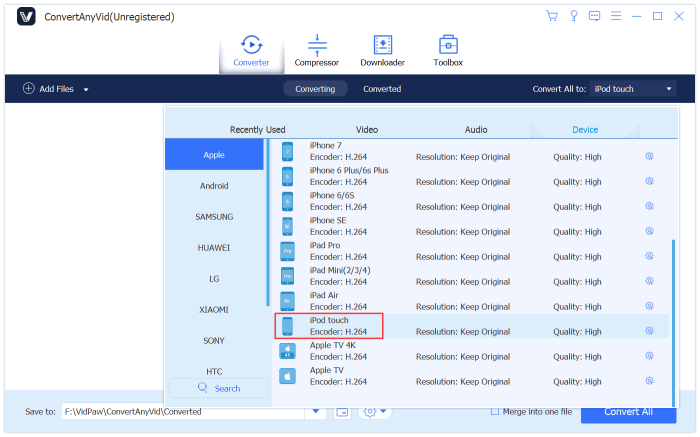Select the SAMSUNG device brand

214,216
